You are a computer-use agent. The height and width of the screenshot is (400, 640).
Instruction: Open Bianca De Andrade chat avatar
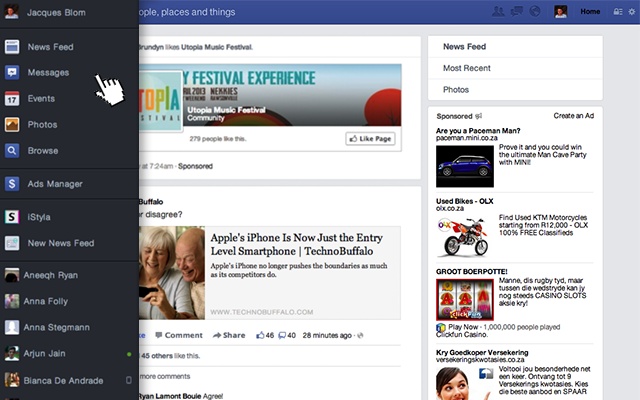pyautogui.click(x=12, y=380)
